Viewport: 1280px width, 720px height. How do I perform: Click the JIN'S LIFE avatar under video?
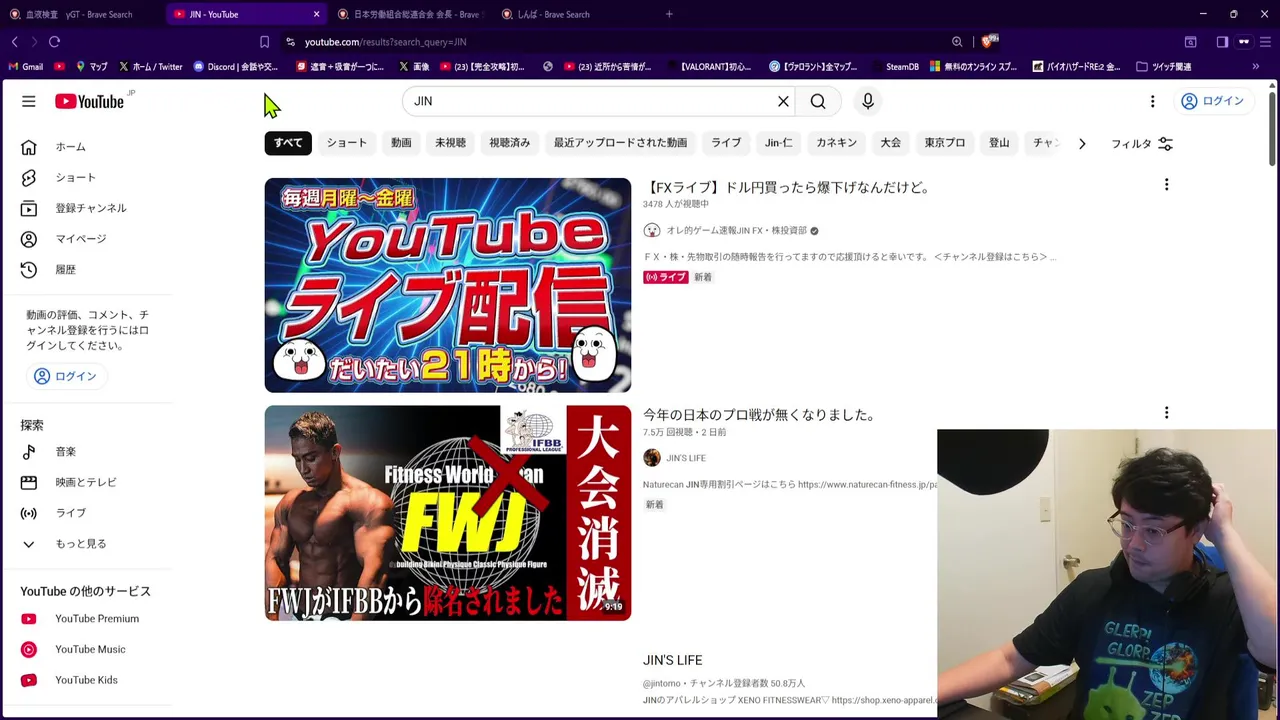coord(652,458)
